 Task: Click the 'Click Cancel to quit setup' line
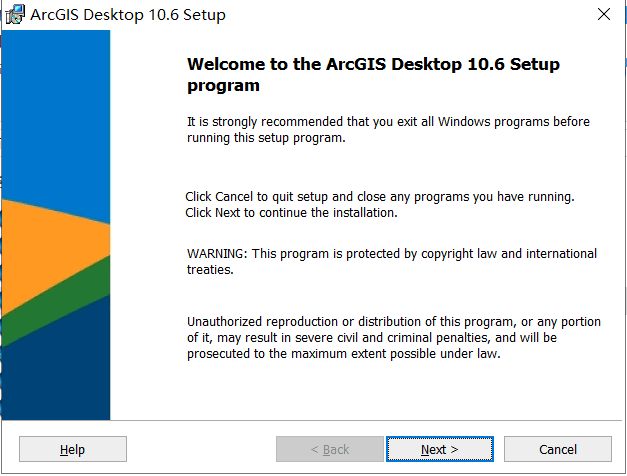[x=380, y=197]
